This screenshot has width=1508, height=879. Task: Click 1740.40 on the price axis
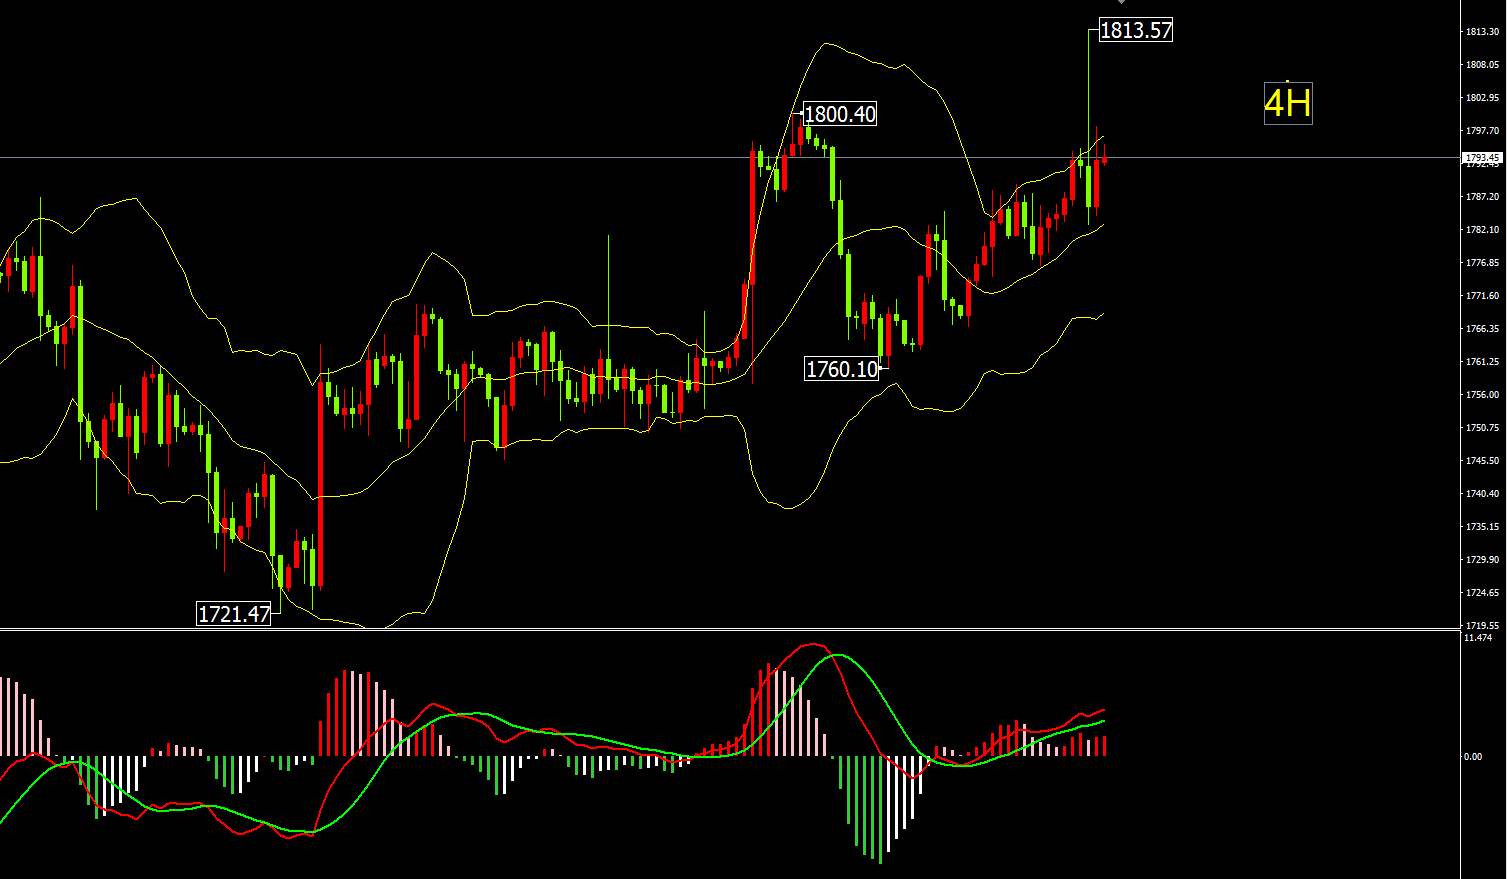(x=1482, y=494)
